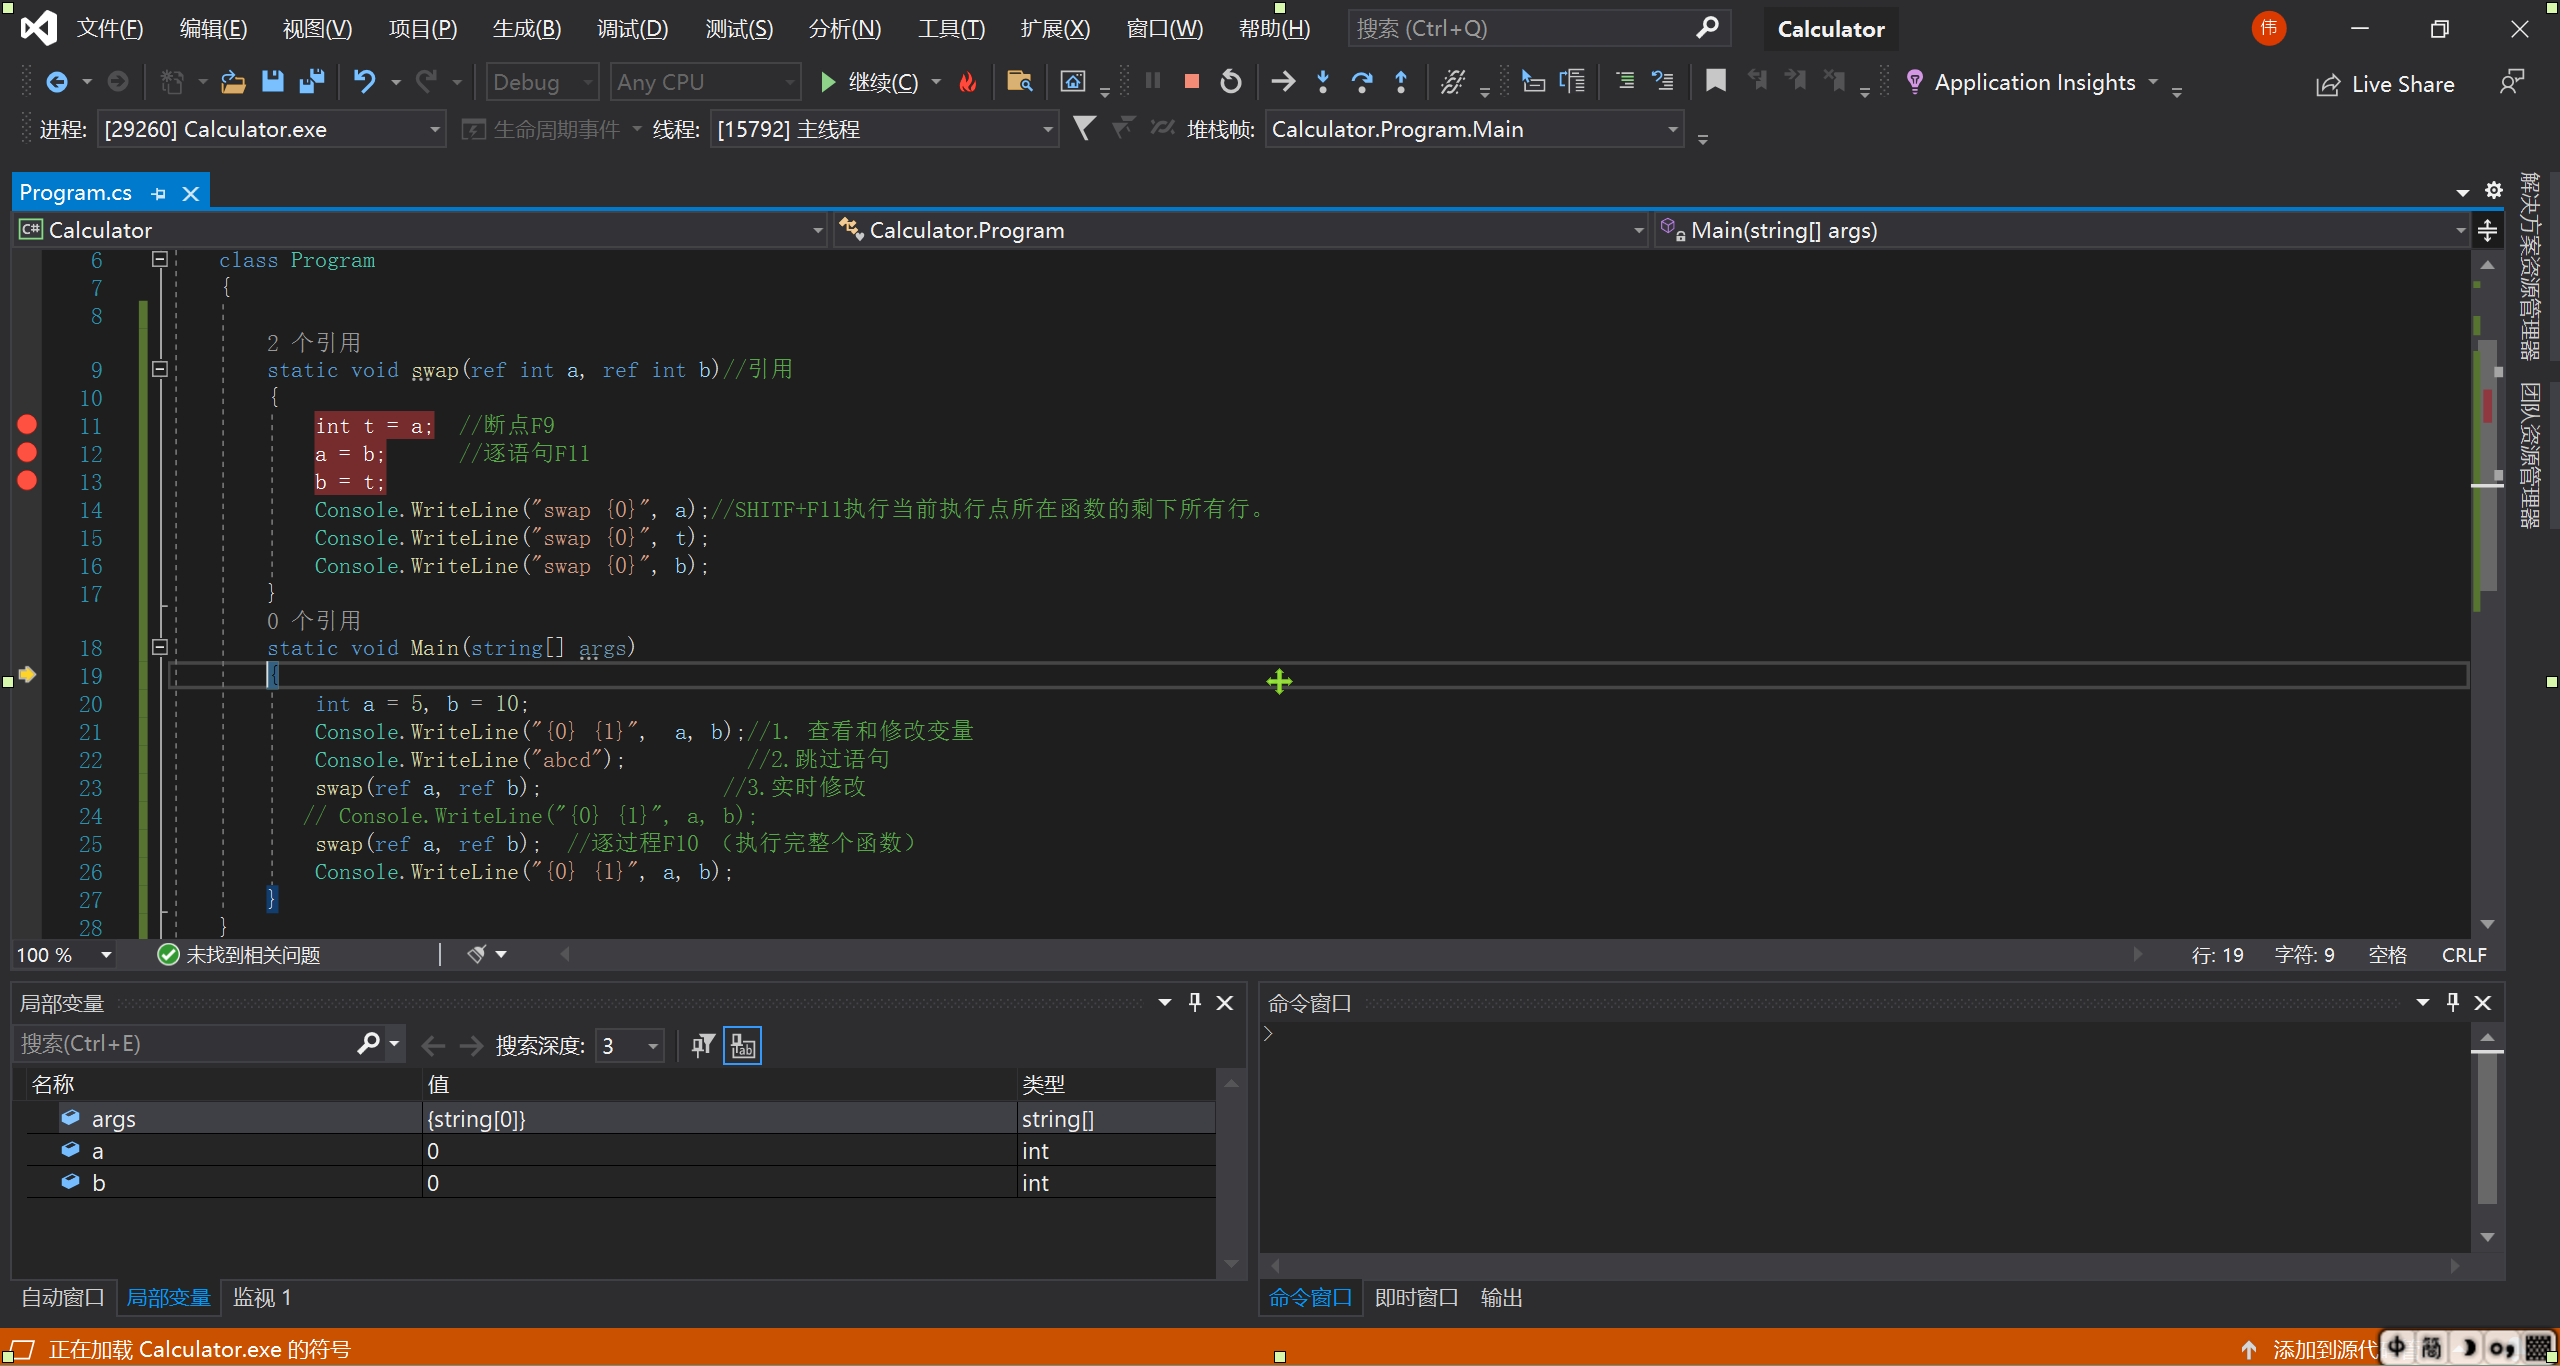Remove the breakpoint on line 13
This screenshot has width=2560, height=1366.
pos(27,481)
